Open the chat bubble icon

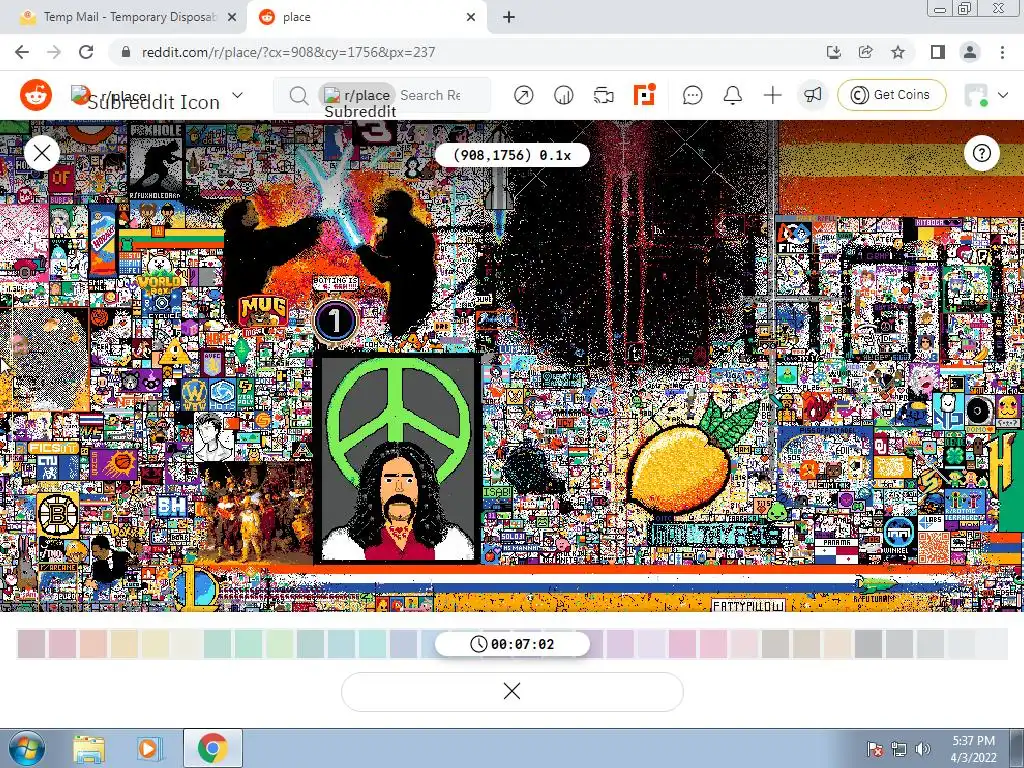[x=692, y=95]
